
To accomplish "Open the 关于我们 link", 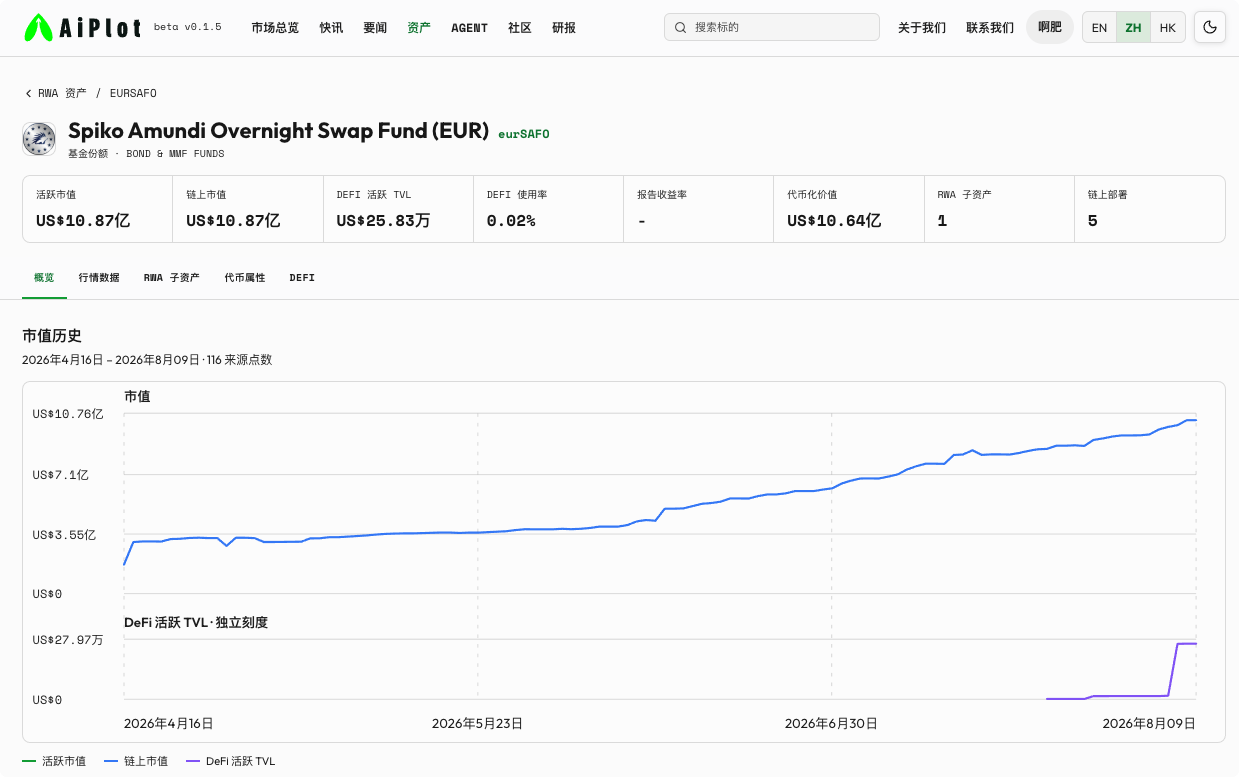I will 922,27.
